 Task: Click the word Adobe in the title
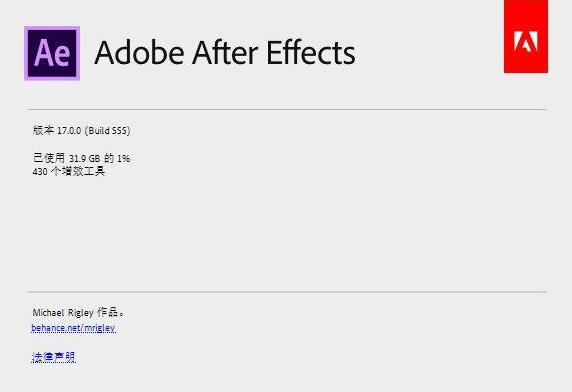click(139, 53)
